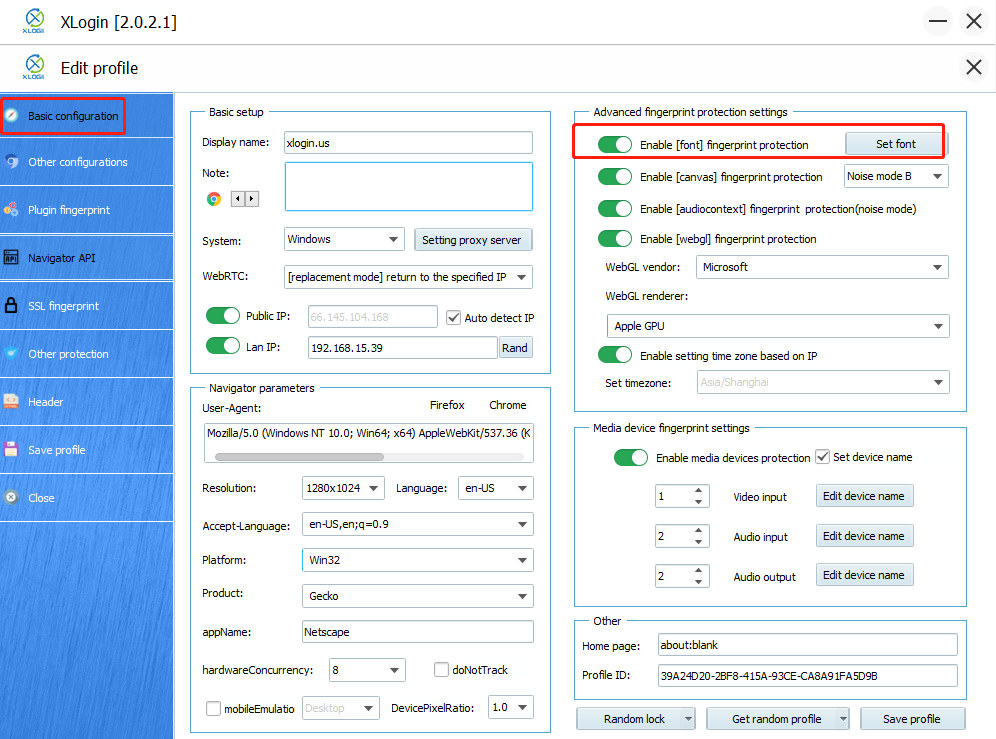Image resolution: width=996 pixels, height=739 pixels.
Task: Click the Save profile button at bottom right
Action: (912, 719)
